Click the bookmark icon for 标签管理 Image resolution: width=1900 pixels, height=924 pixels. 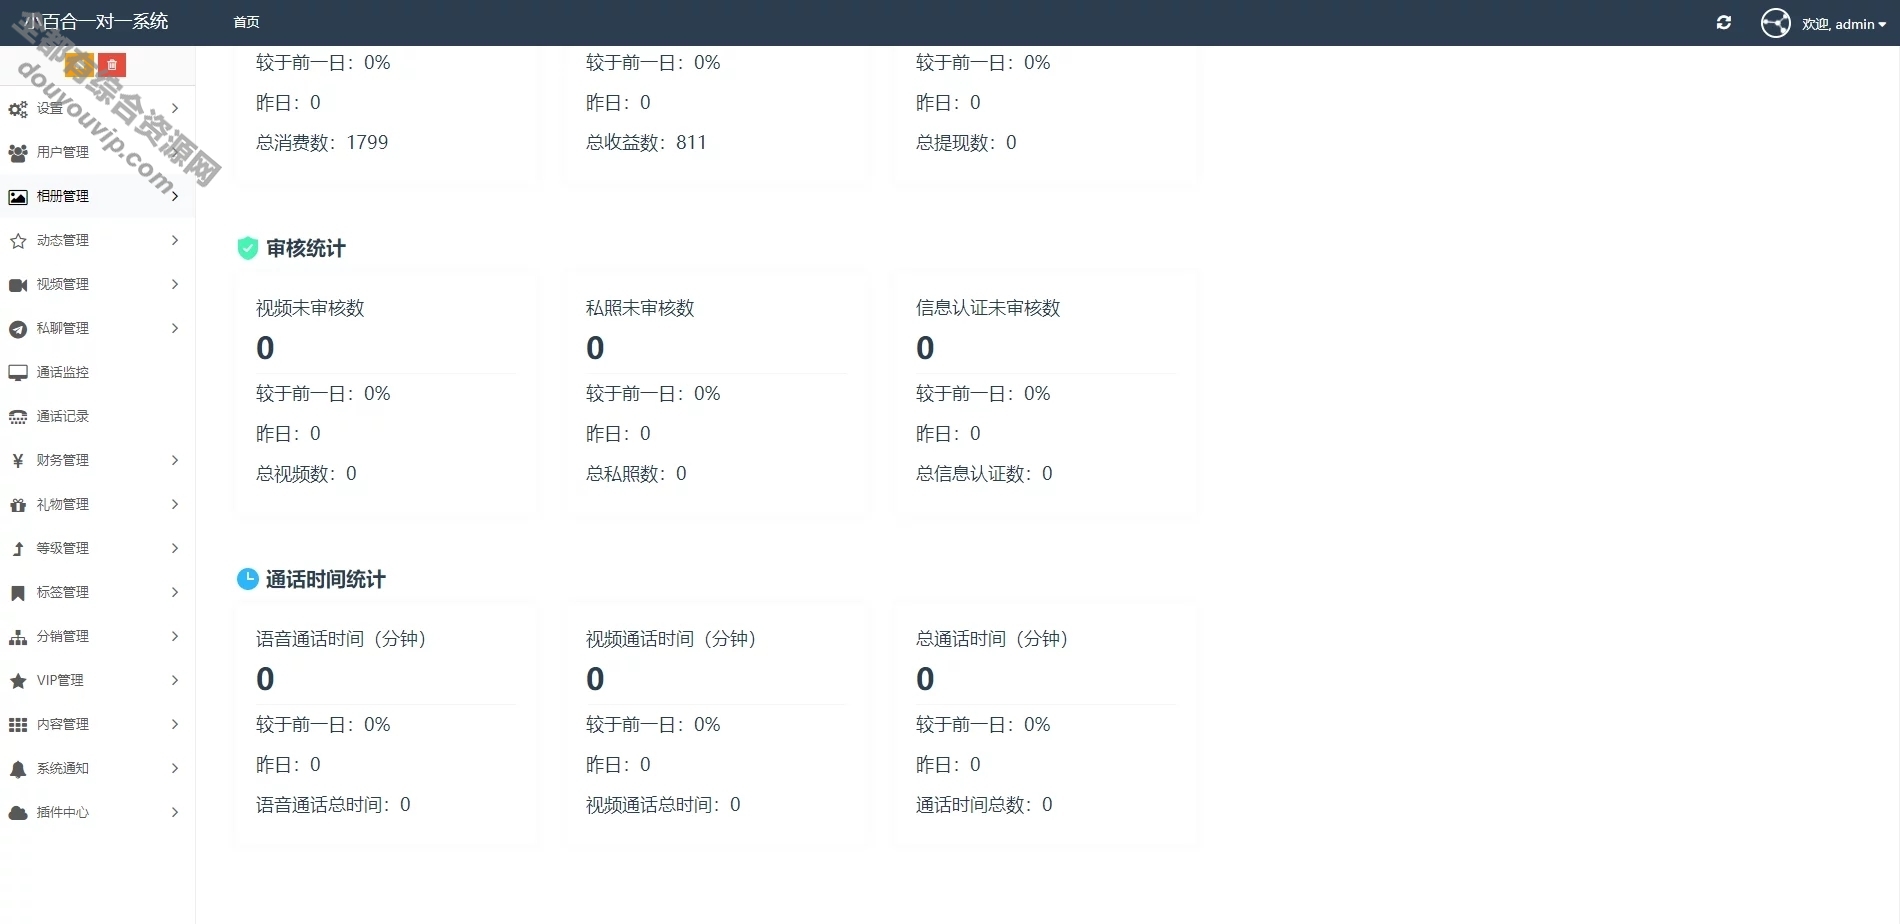(x=18, y=593)
